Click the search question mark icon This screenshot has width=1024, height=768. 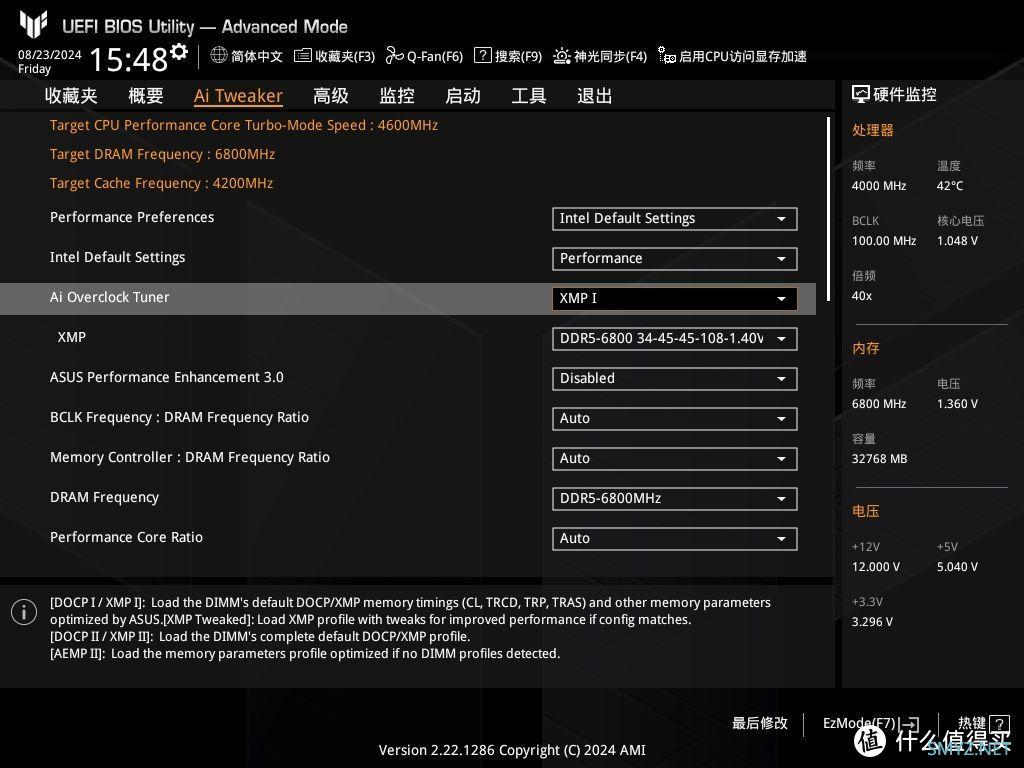tap(482, 55)
